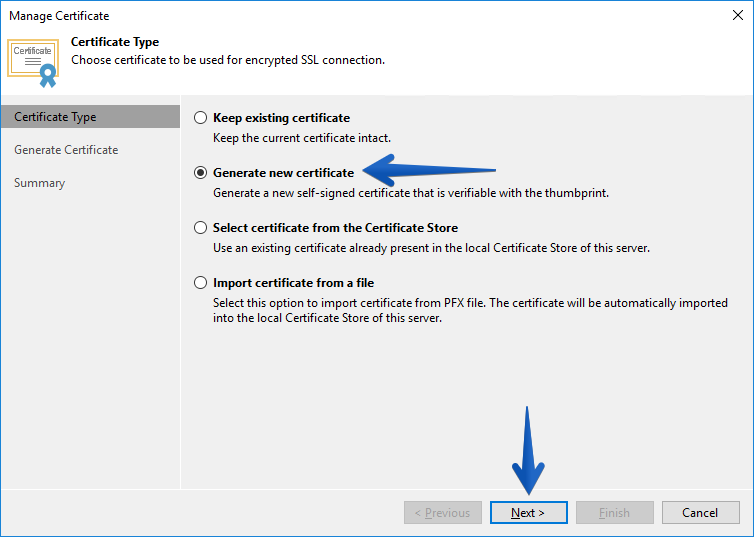Select Generate new certificate radio button
The image size is (754, 537).
click(x=201, y=173)
